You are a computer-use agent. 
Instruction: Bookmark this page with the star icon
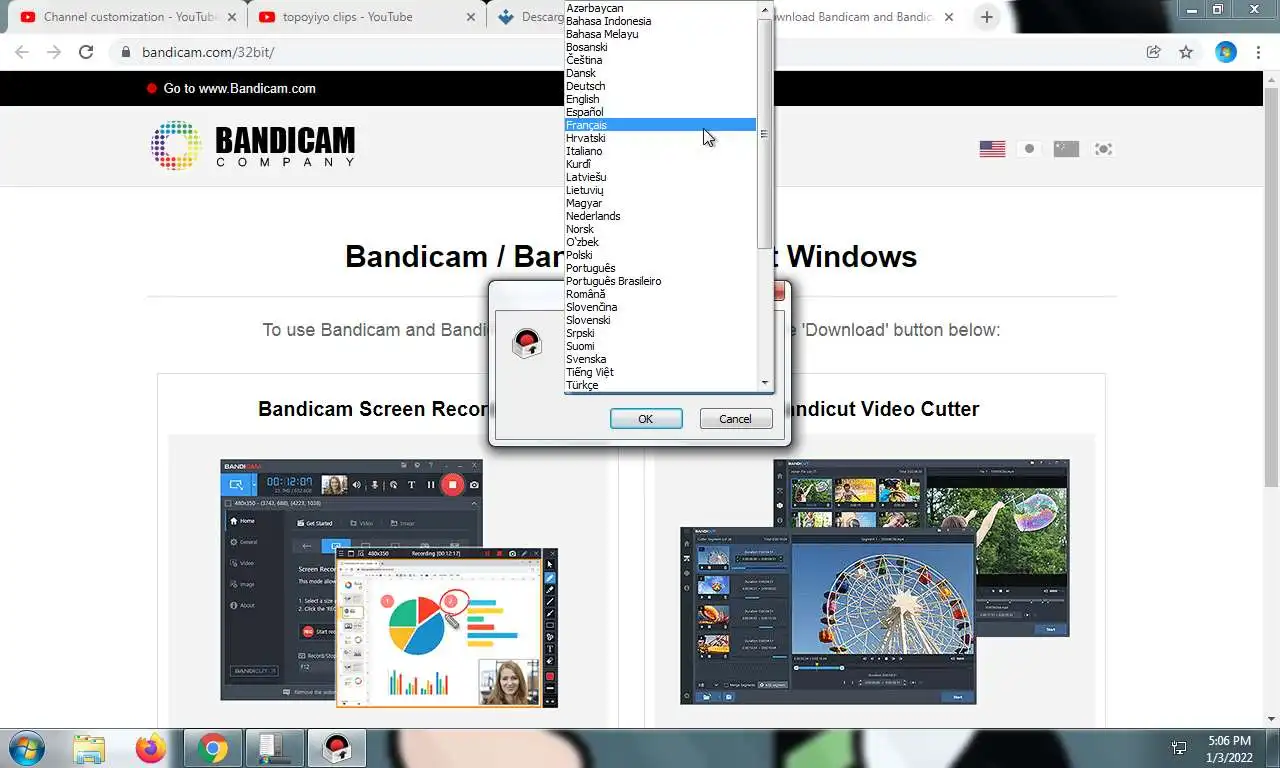pos(1186,52)
